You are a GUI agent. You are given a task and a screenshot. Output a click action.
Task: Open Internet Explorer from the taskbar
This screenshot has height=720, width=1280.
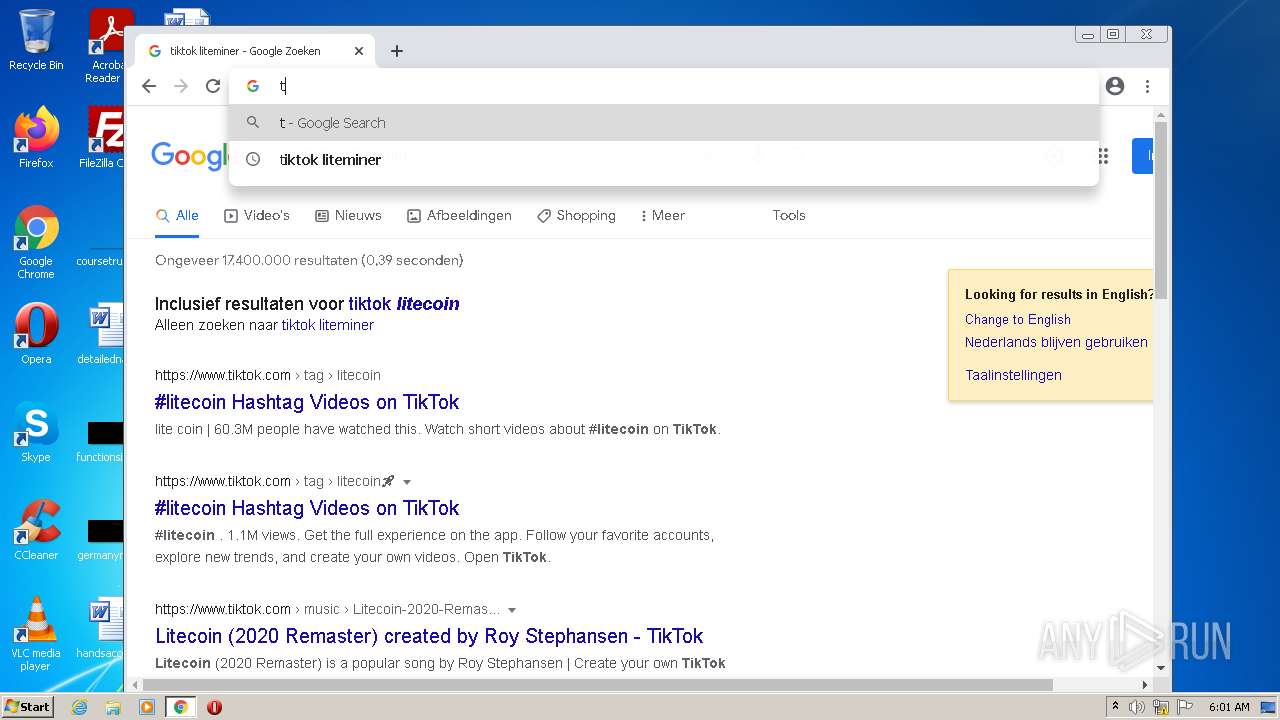[x=79, y=707]
